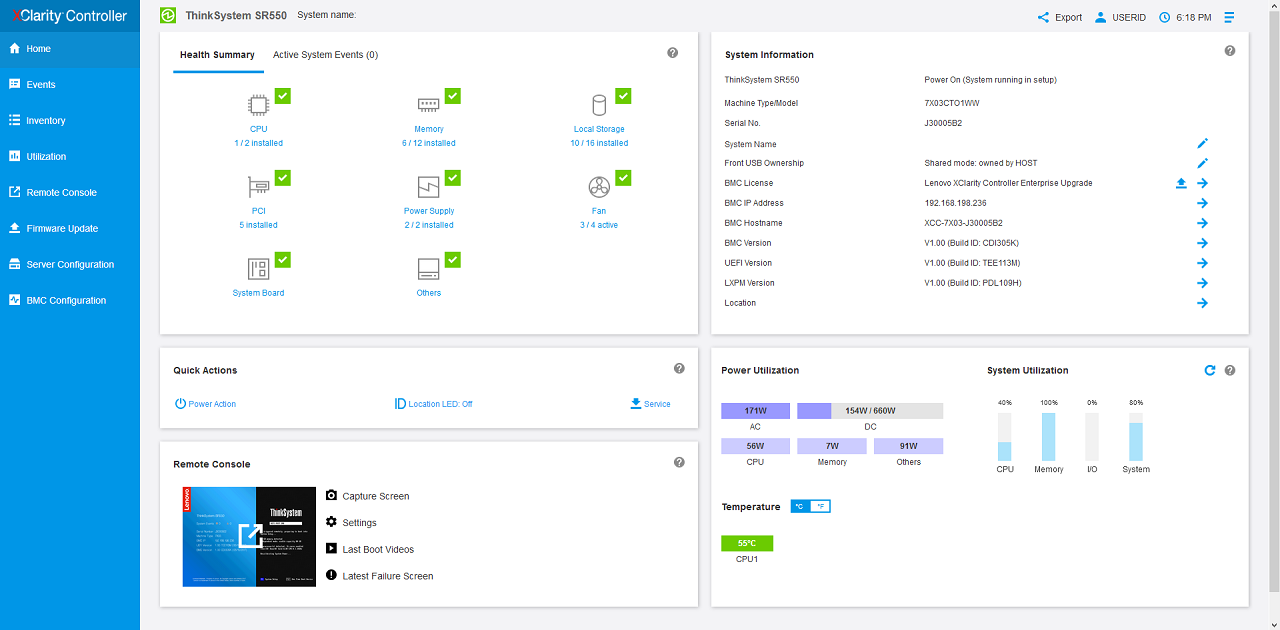Screen dimensions: 1280x630
Task: Click the BMC License upload icon
Action: tap(1181, 183)
